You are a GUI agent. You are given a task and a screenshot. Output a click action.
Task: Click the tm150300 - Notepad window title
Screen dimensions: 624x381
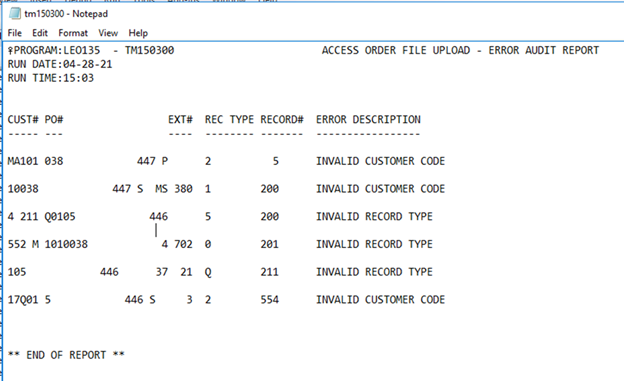(x=66, y=14)
